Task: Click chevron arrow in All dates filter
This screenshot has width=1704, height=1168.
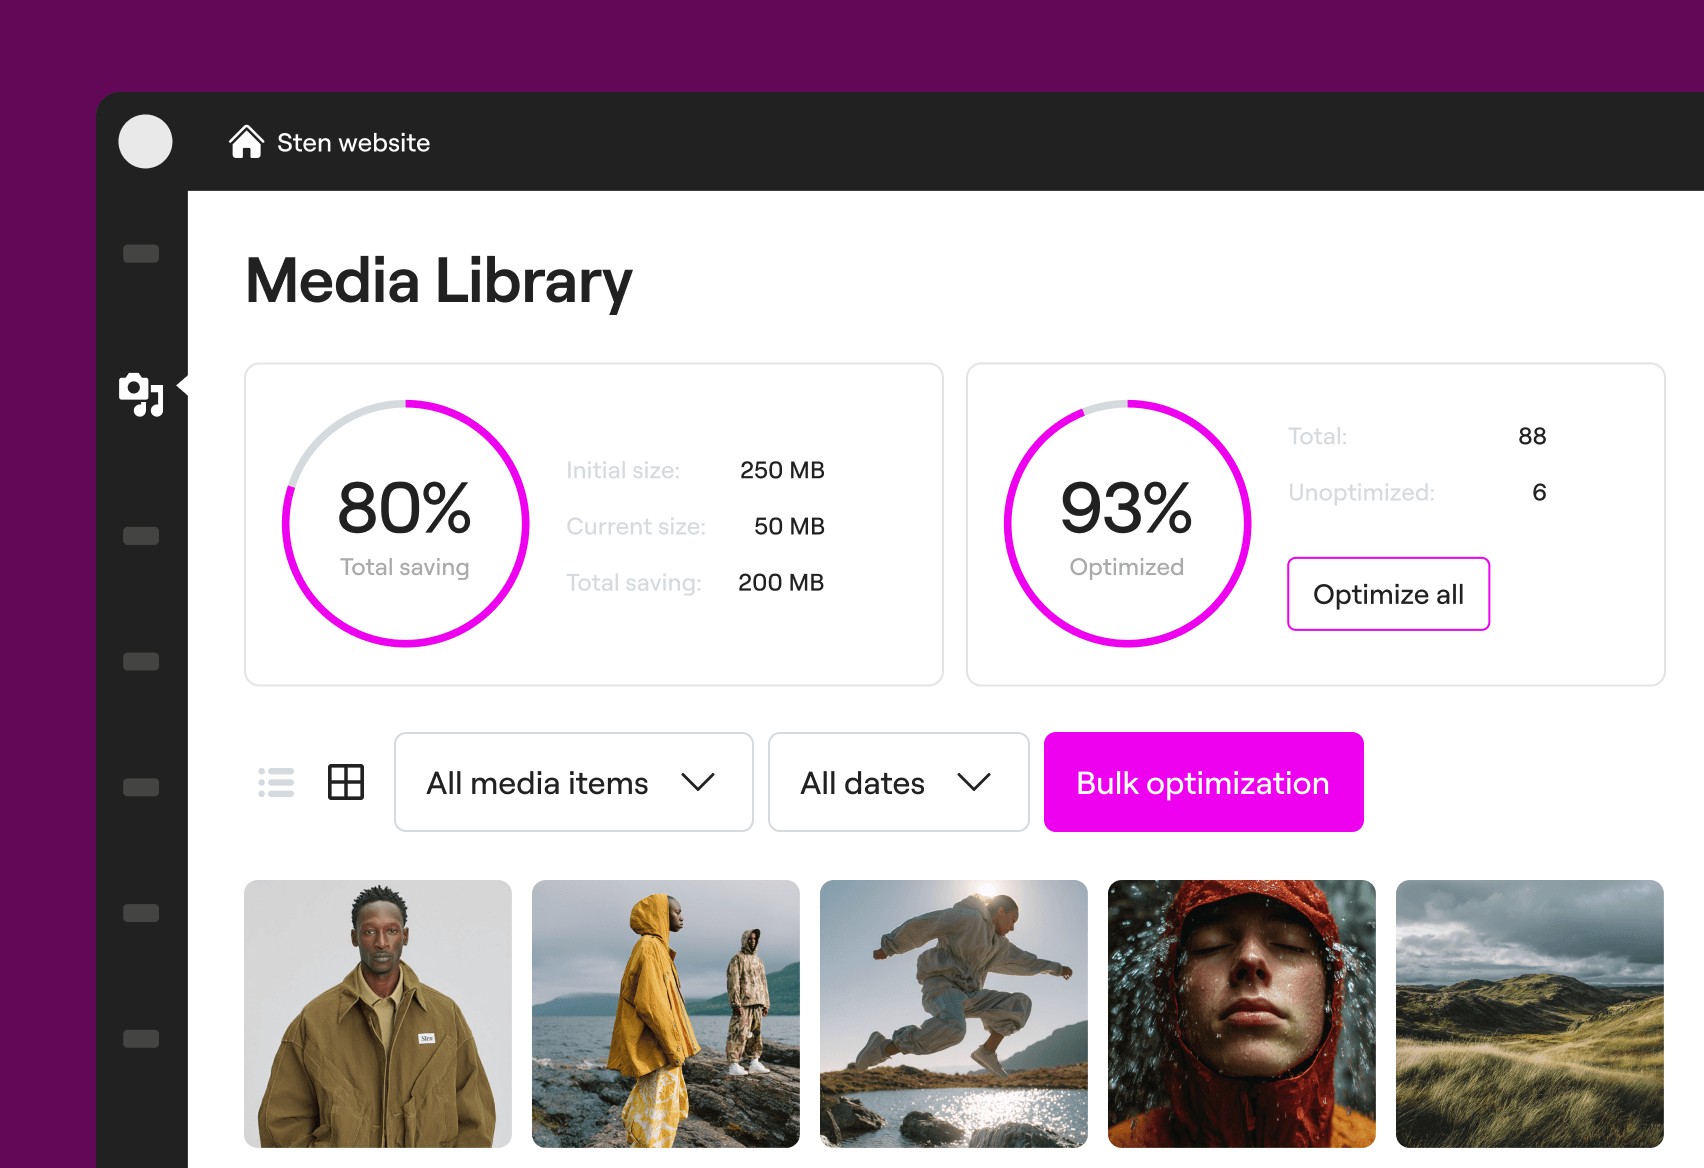Action: 973,782
